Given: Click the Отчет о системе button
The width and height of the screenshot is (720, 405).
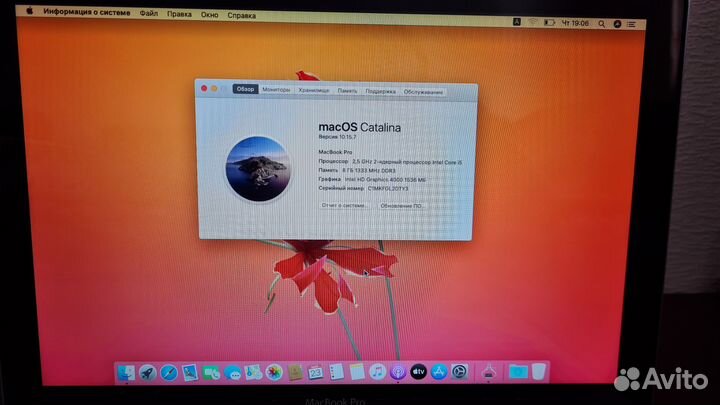Looking at the screenshot, I should tap(344, 205).
